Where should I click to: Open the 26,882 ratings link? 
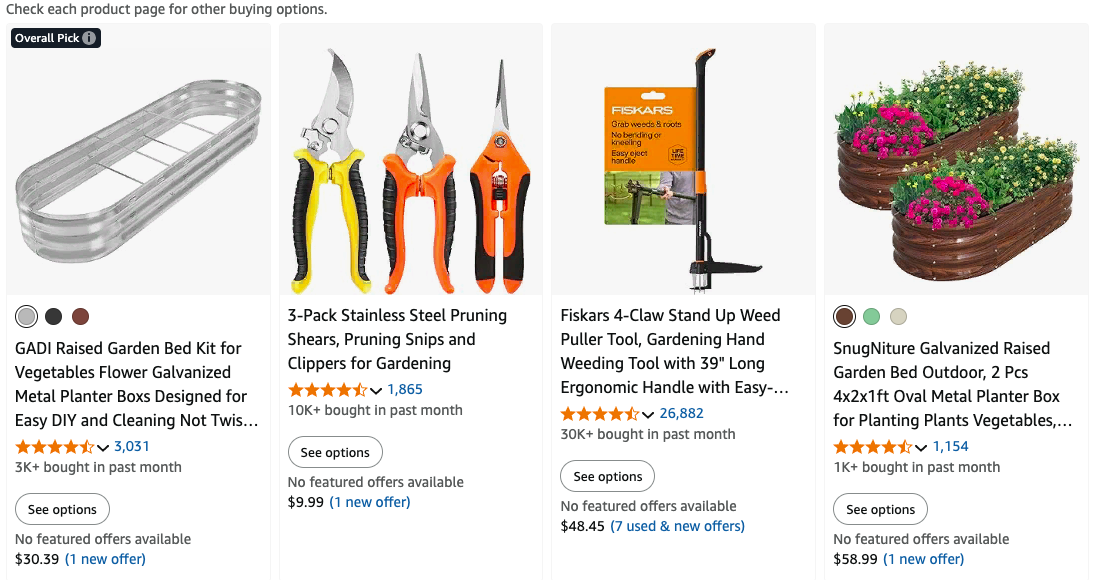coord(682,413)
